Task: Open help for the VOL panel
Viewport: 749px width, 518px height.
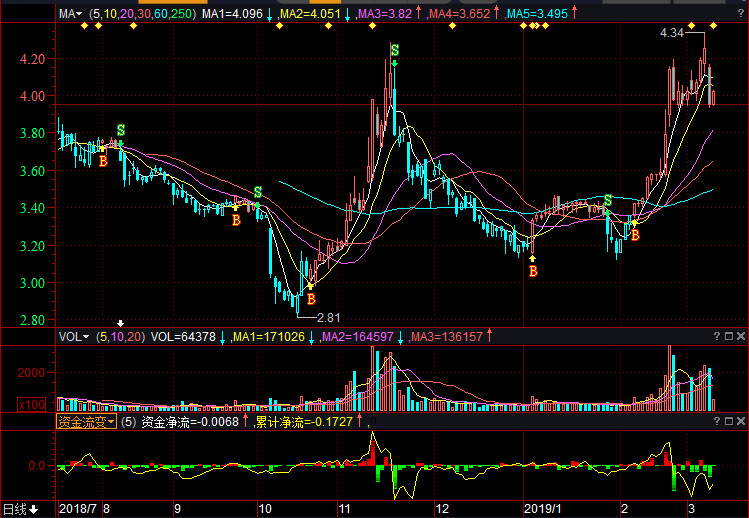Action: pyautogui.click(x=717, y=336)
